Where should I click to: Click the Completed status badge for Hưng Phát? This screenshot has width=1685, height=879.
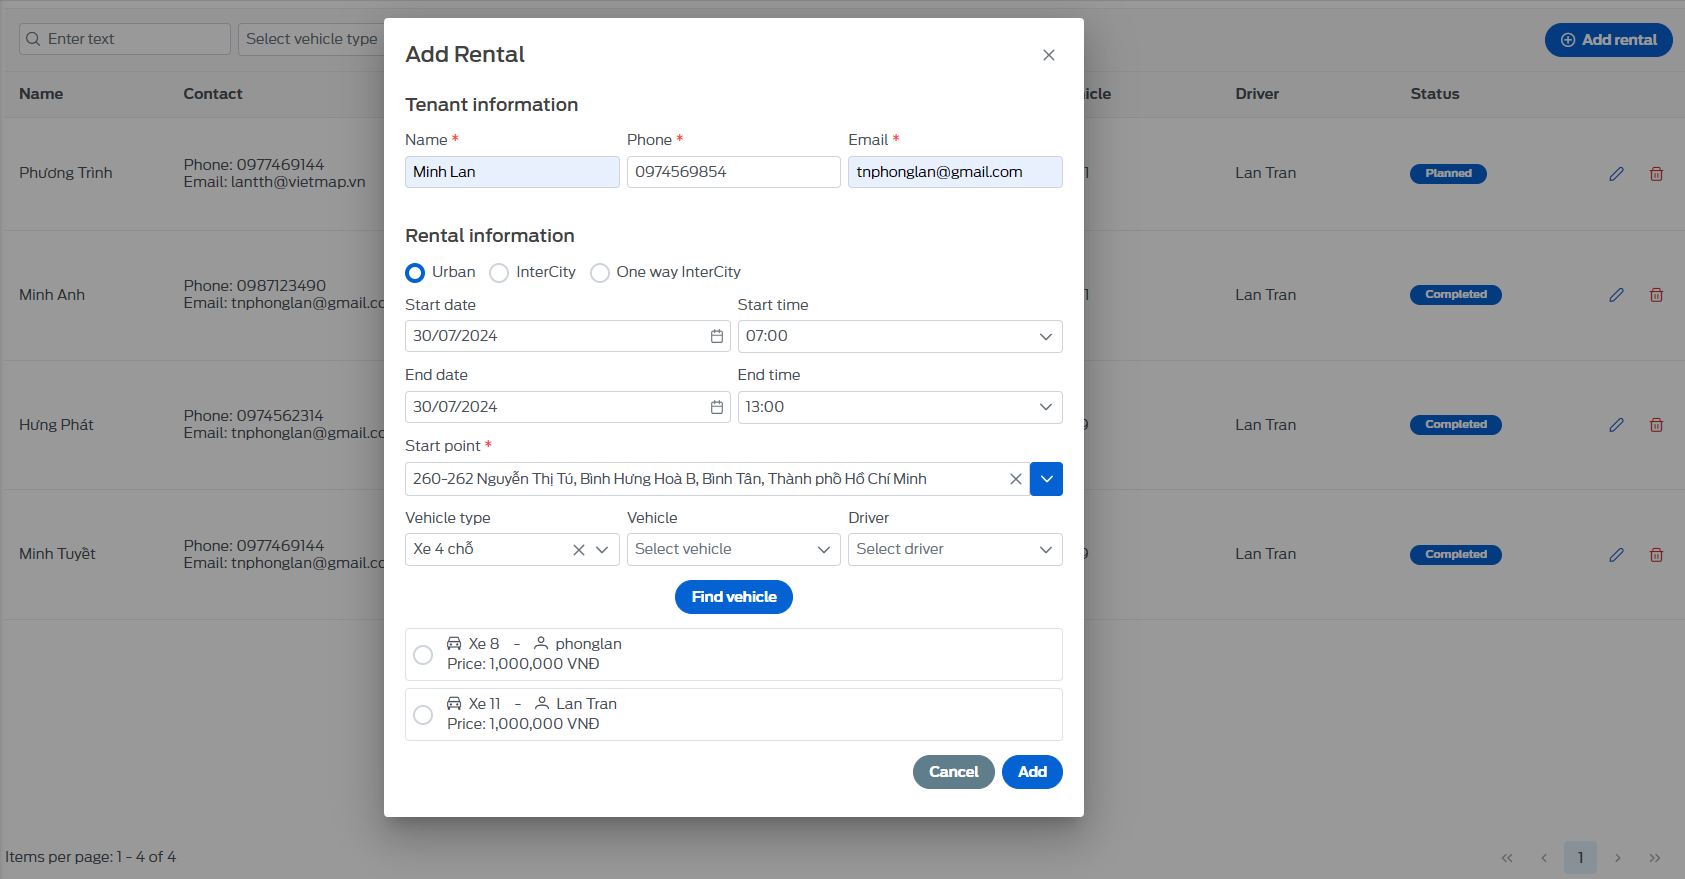coord(1456,425)
